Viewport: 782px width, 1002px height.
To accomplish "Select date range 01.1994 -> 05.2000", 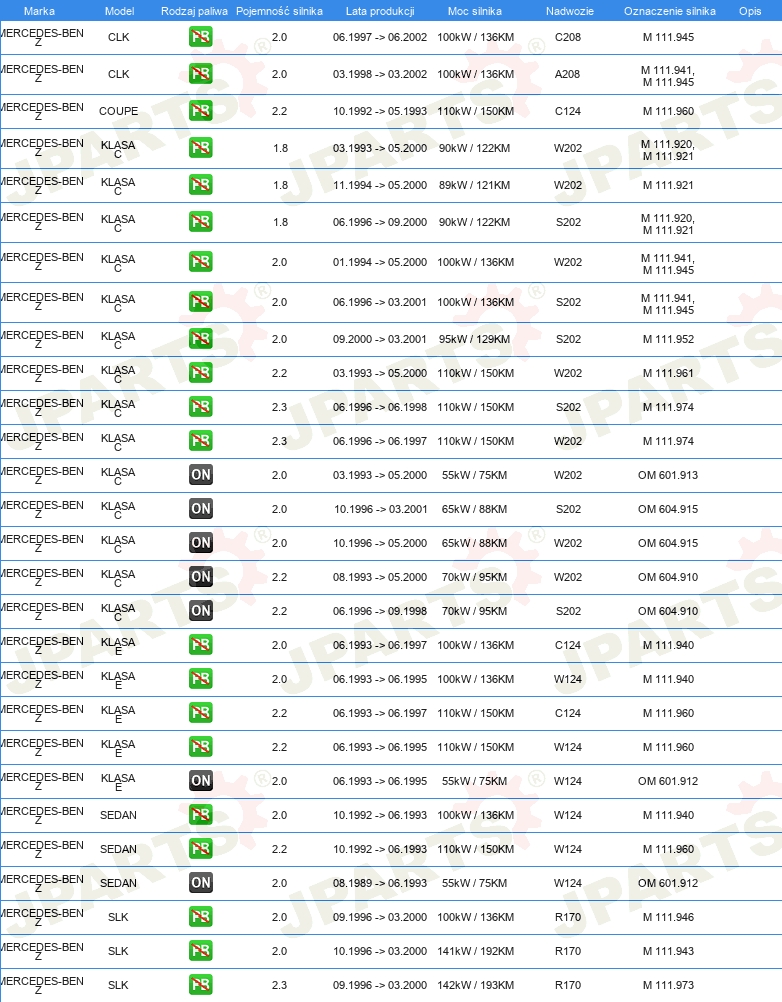I will 380,262.
